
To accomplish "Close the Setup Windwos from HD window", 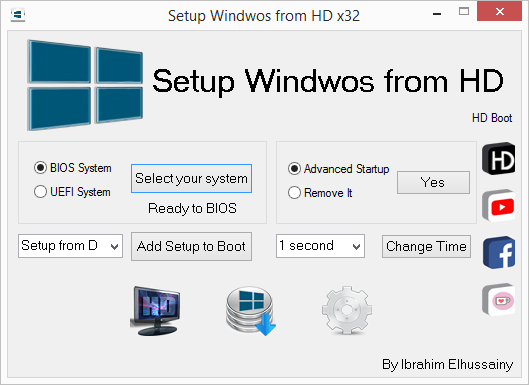I will (x=500, y=12).
